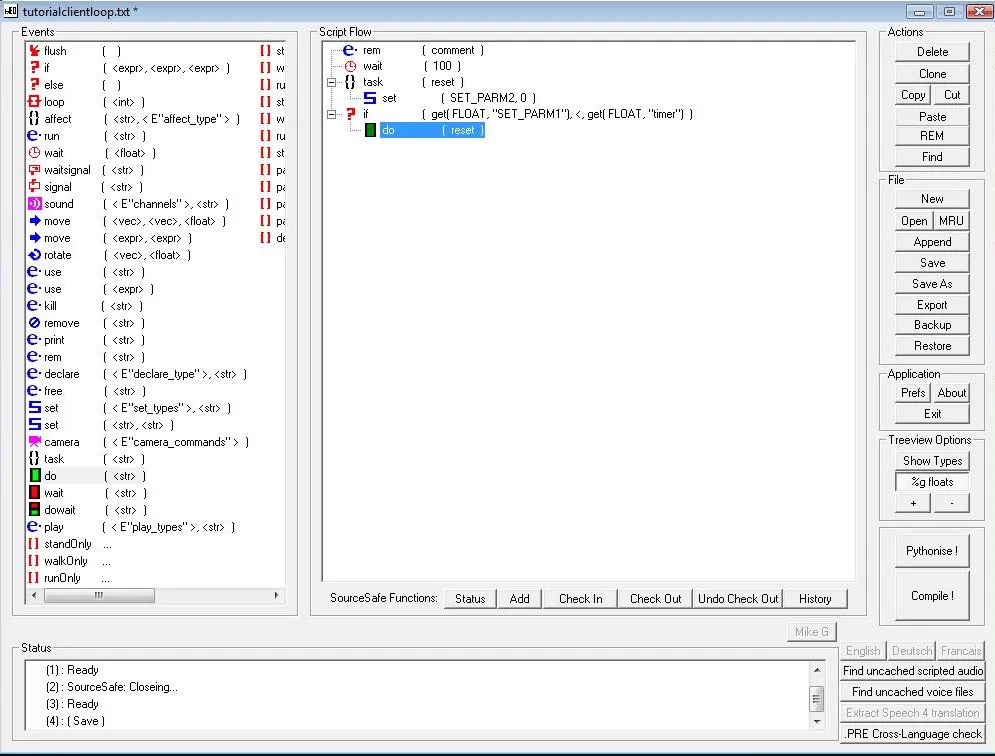This screenshot has width=995, height=756.
Task: Click the rem icon in Script Flow
Action: coord(350,50)
